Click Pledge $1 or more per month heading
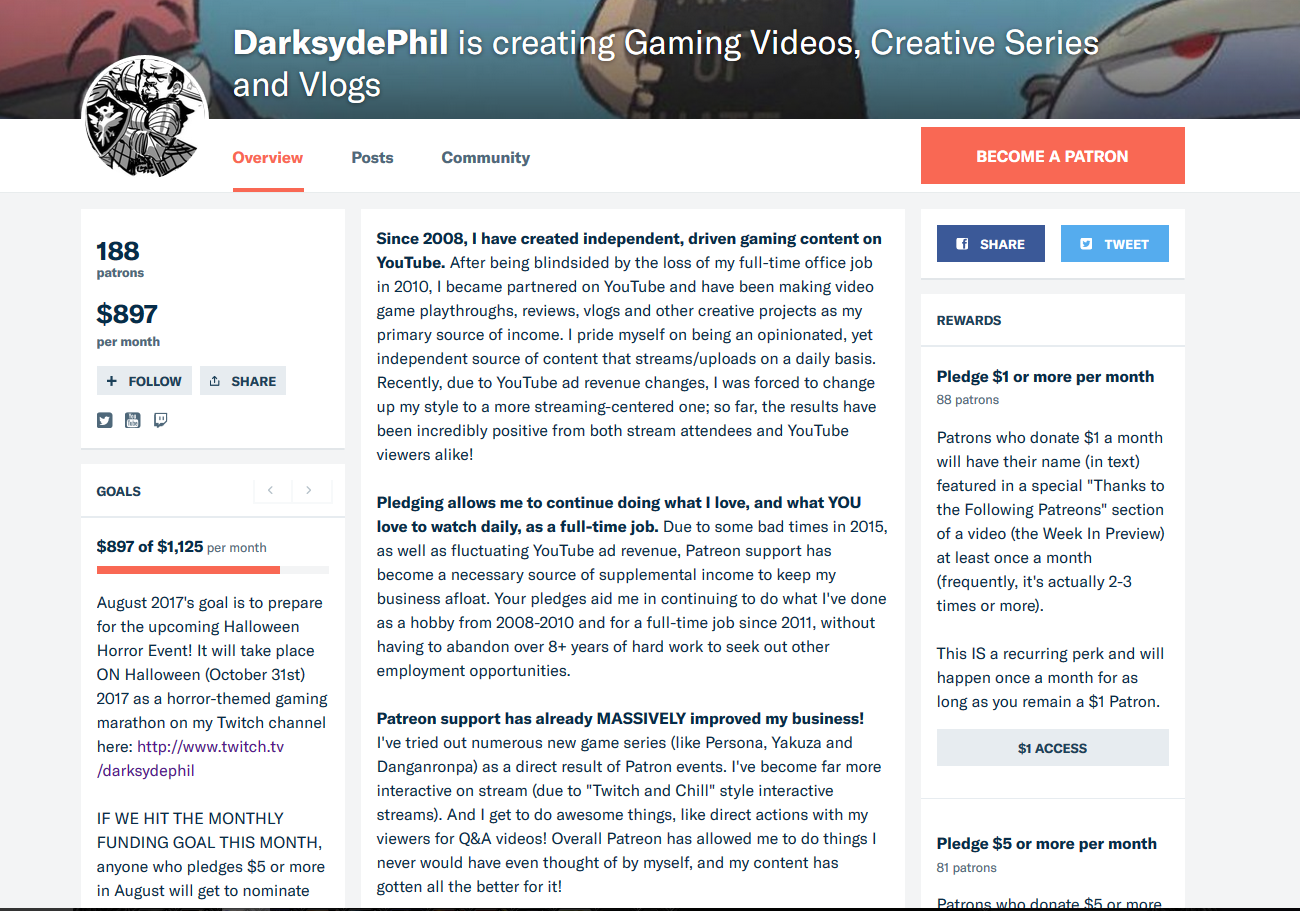Image resolution: width=1300 pixels, height=911 pixels. click(x=1045, y=377)
